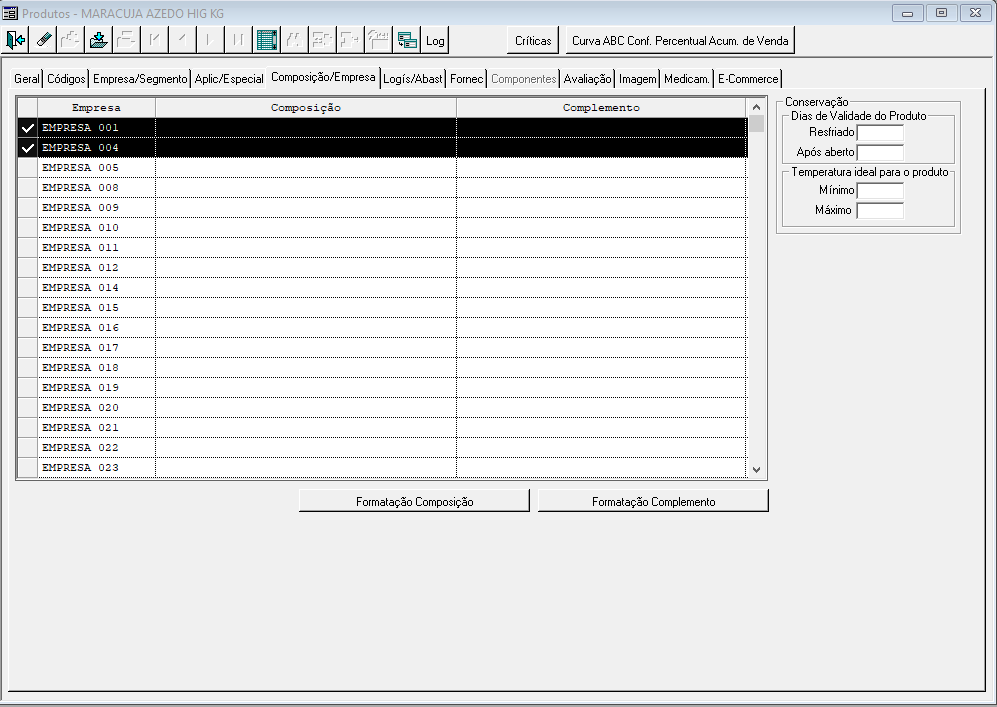Click the Log toolbar button

(x=435, y=40)
